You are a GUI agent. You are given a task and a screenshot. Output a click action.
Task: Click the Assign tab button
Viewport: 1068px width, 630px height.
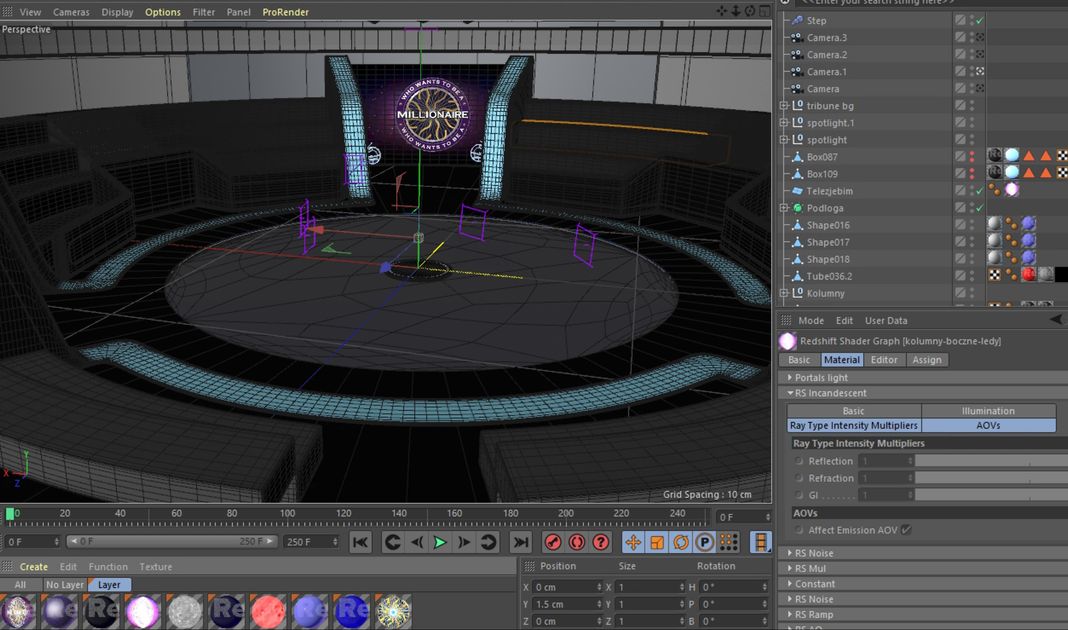pyautogui.click(x=926, y=360)
